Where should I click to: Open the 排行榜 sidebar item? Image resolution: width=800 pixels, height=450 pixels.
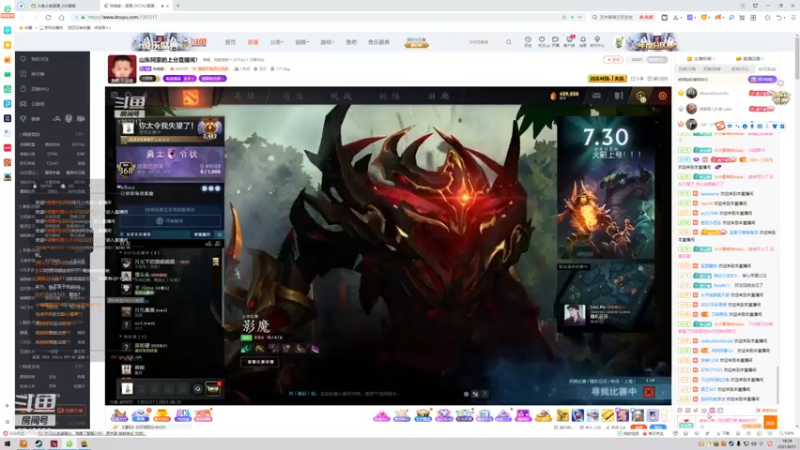coord(37,74)
